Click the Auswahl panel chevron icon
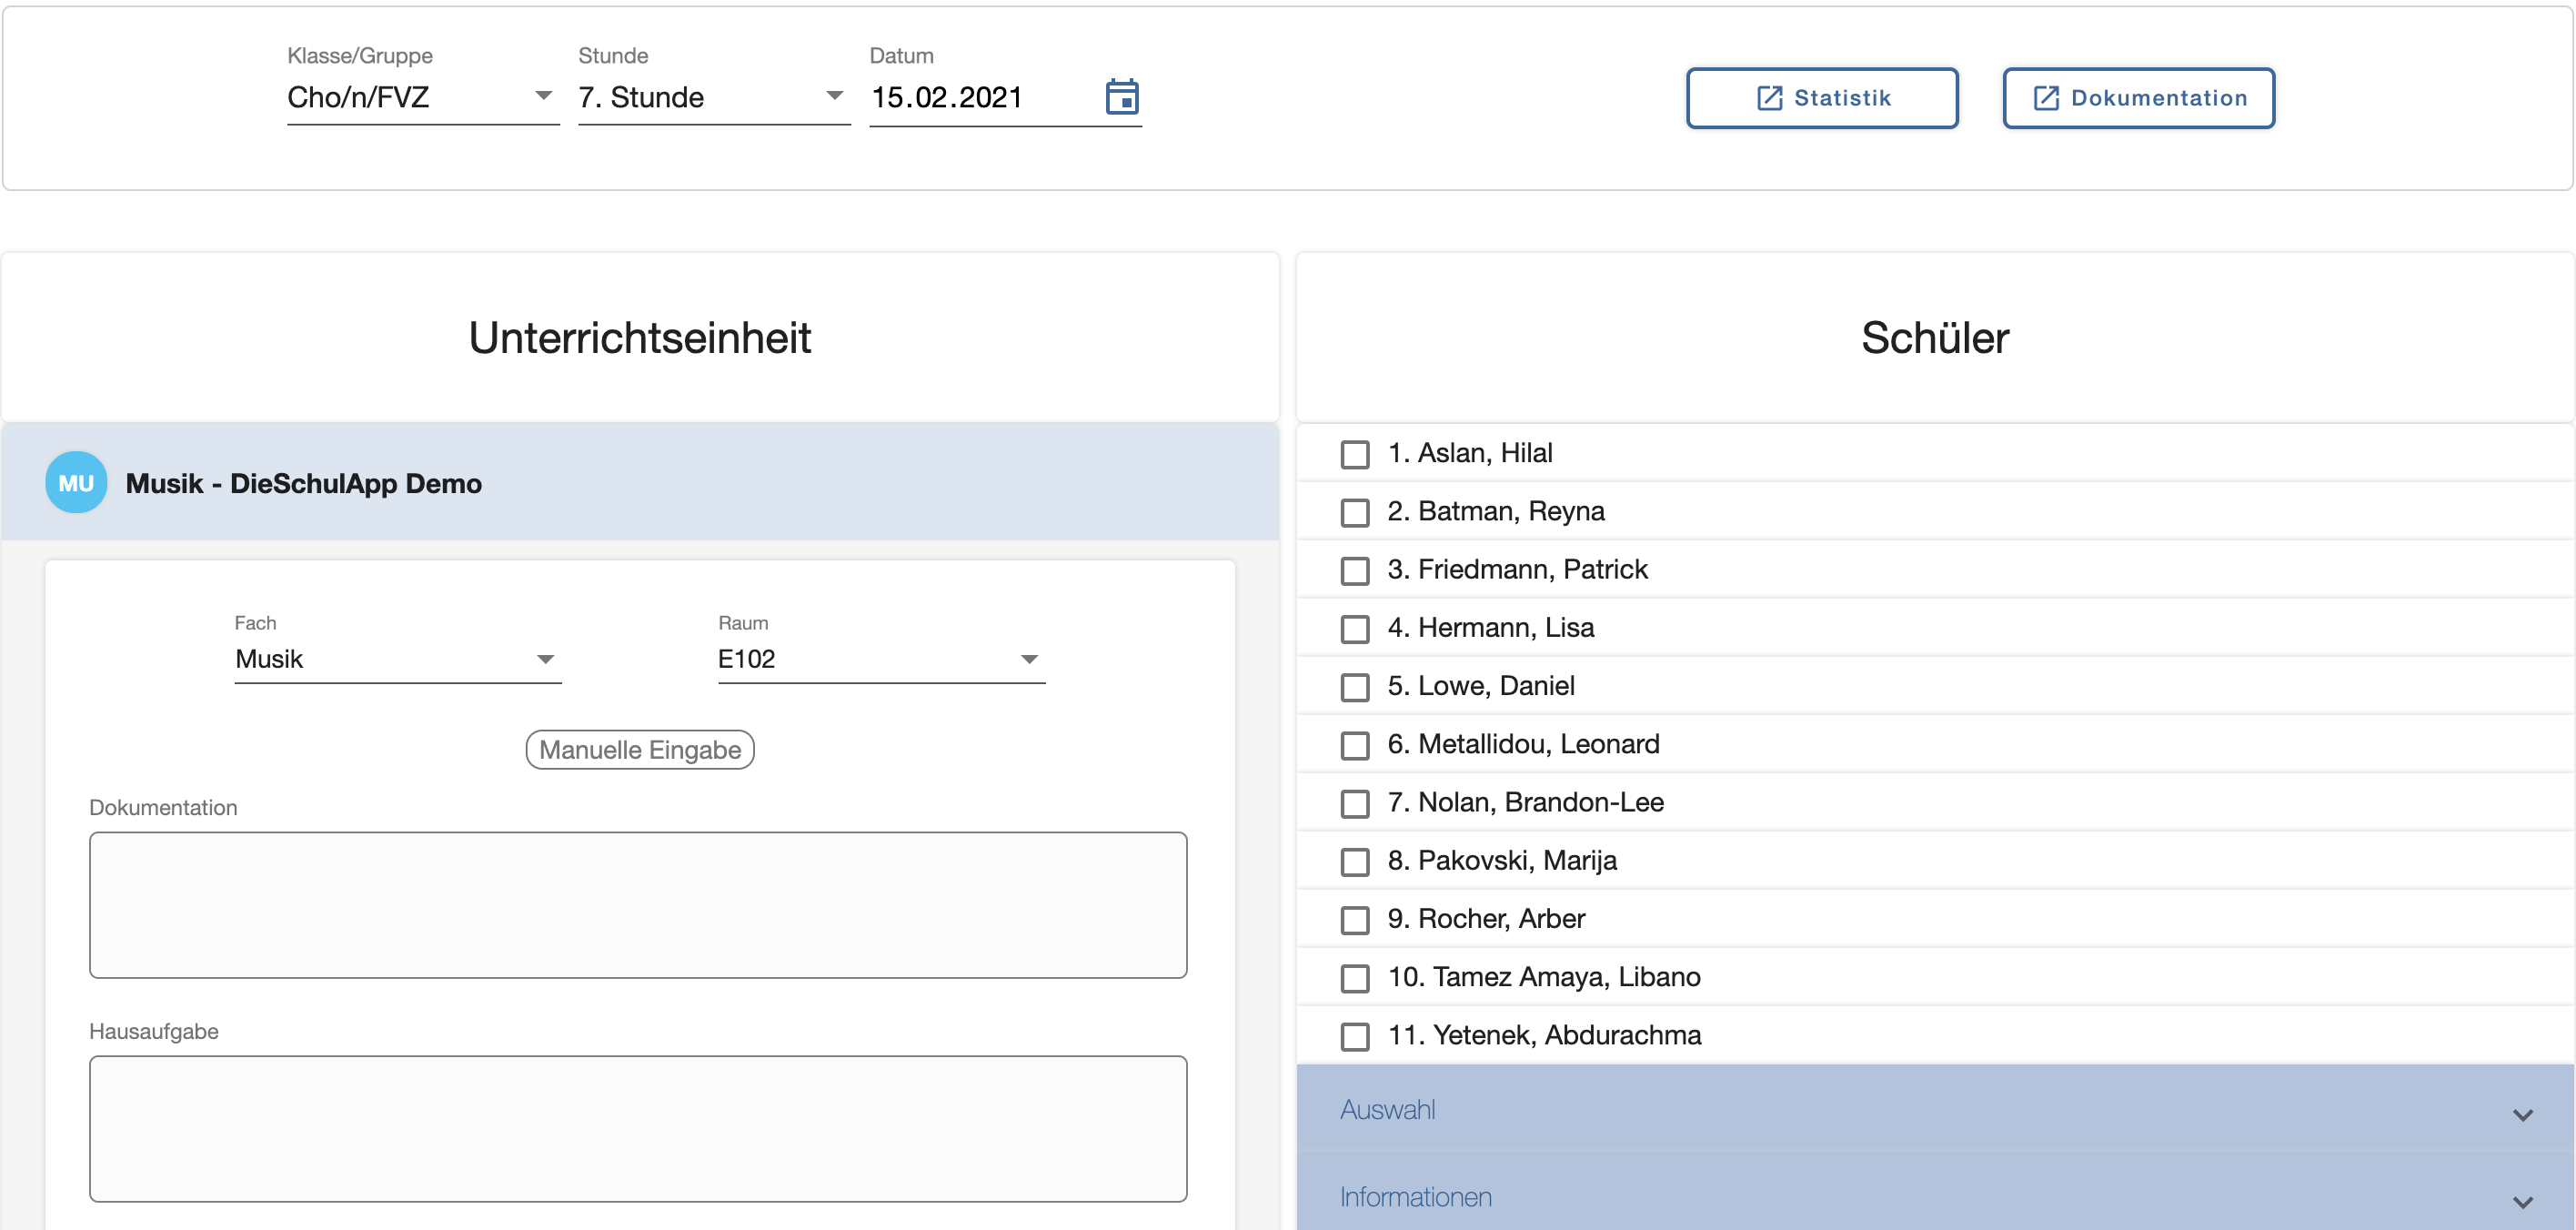Screen dimensions: 2576x1230 pyautogui.click(x=2523, y=1114)
